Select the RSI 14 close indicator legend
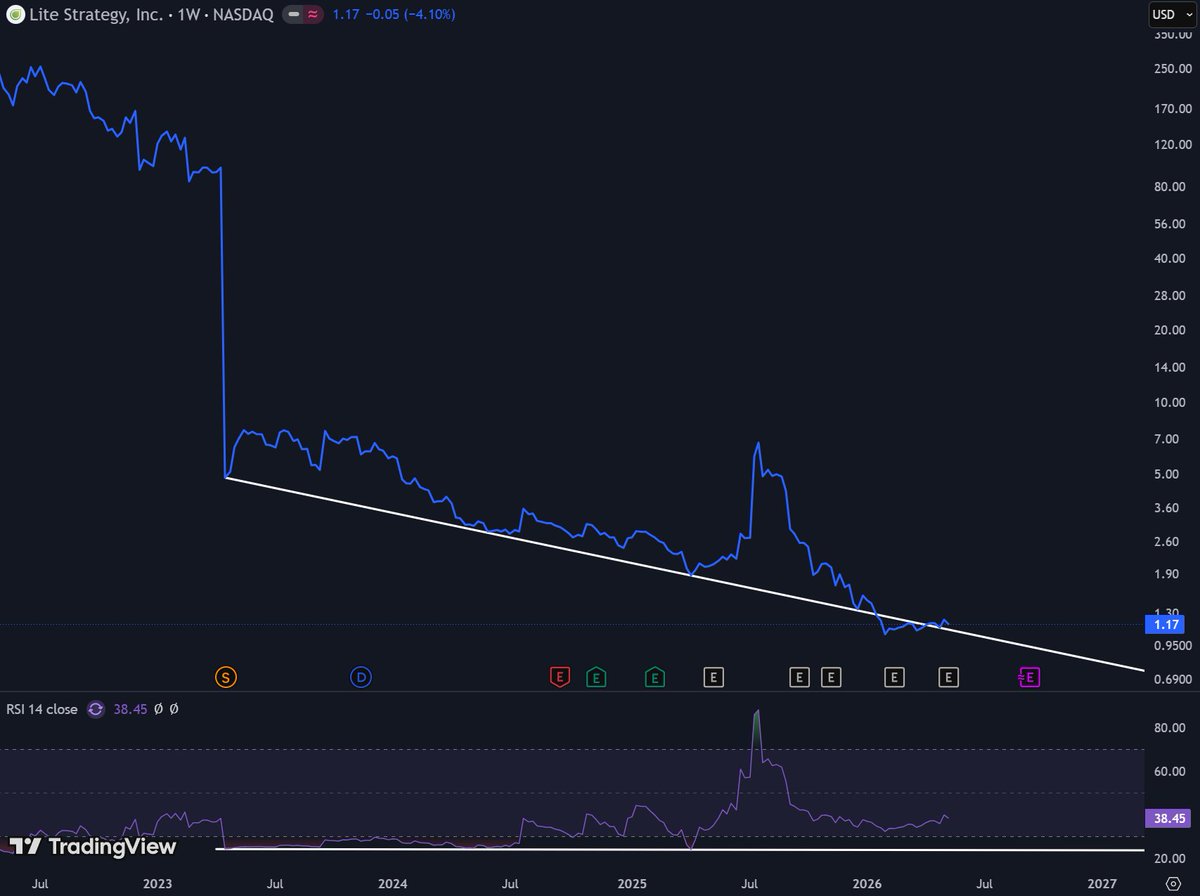 click(x=41, y=709)
